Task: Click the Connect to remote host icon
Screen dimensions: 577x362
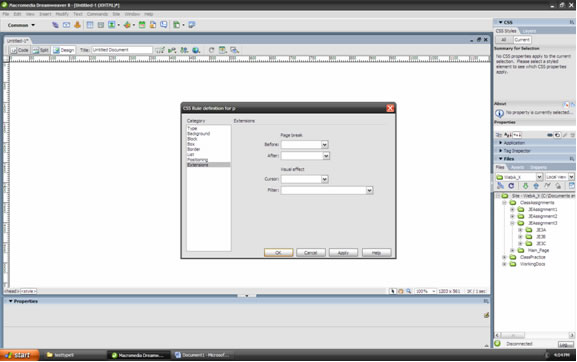Action: click(500, 186)
